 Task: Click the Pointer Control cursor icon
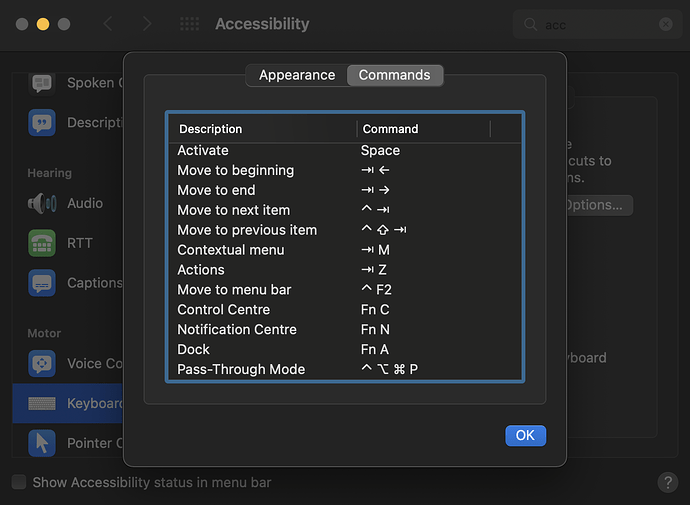coord(42,443)
